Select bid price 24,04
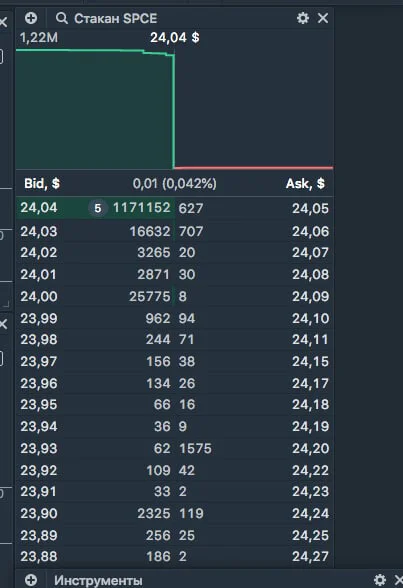Image resolution: width=403 pixels, height=588 pixels. [39, 207]
